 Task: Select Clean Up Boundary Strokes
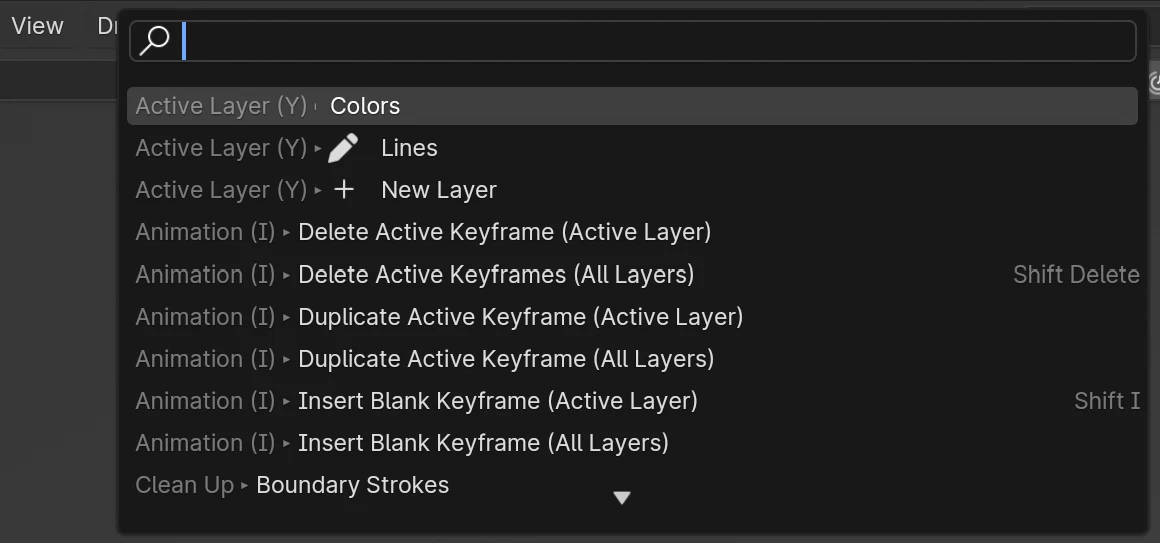click(352, 485)
